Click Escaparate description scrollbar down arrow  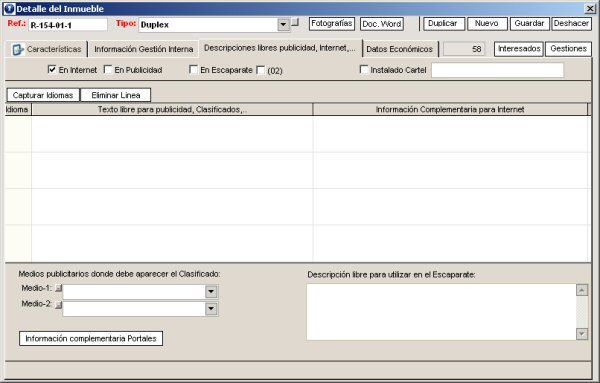(x=582, y=334)
